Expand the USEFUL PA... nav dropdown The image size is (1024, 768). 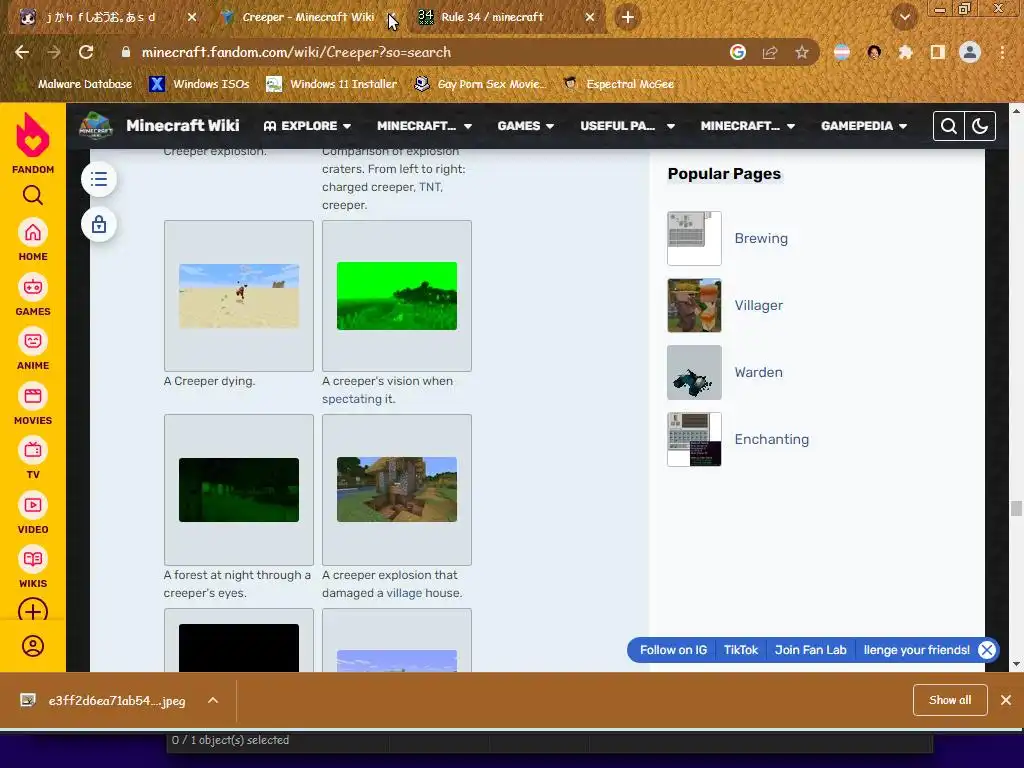627,126
